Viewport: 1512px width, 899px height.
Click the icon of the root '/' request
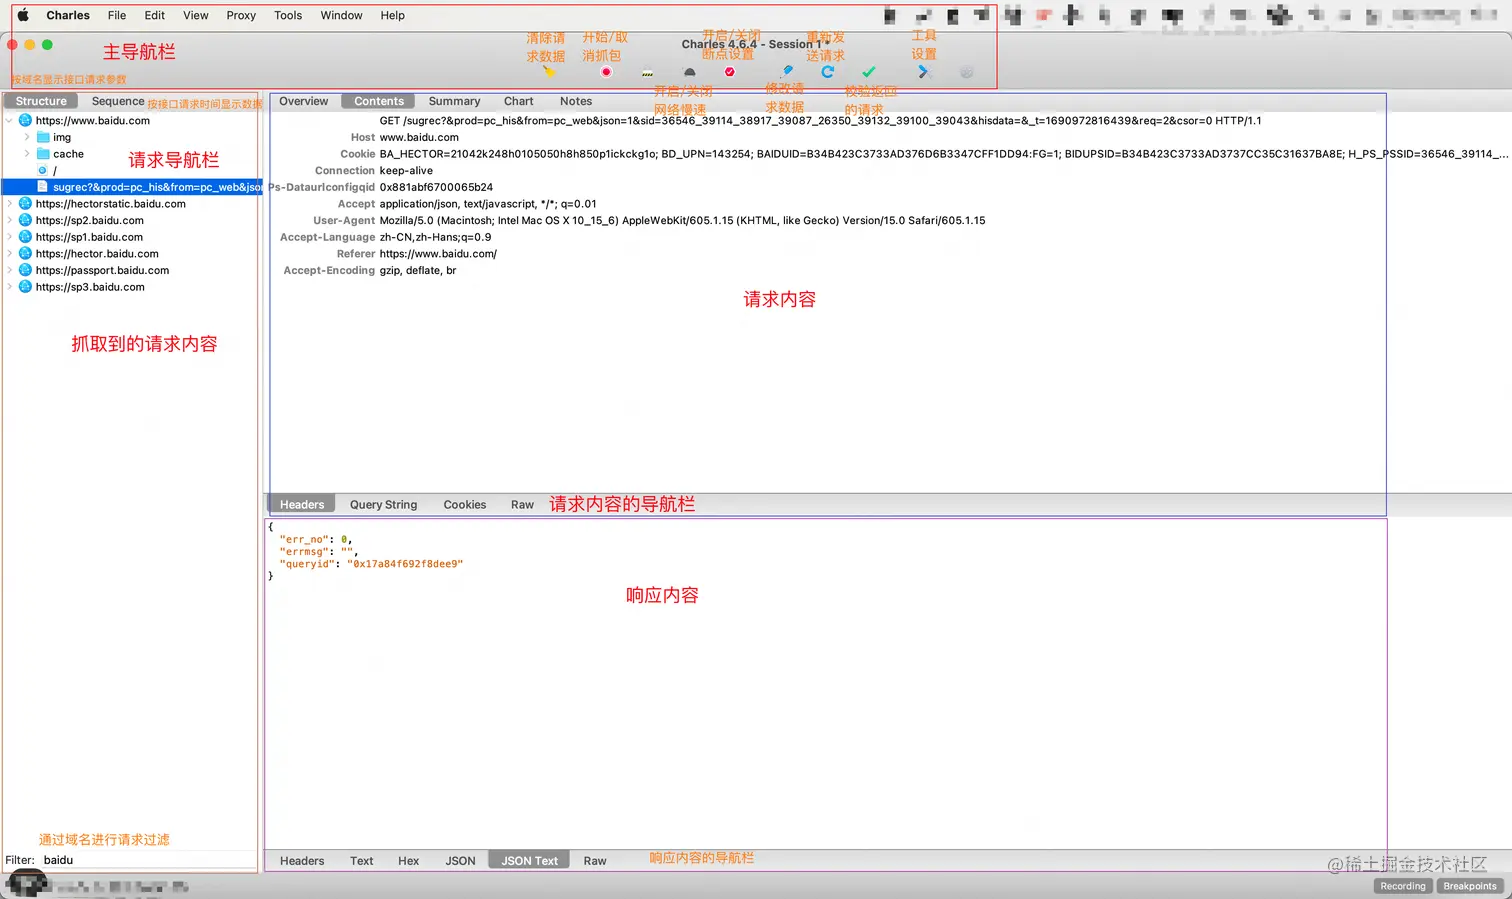(43, 170)
